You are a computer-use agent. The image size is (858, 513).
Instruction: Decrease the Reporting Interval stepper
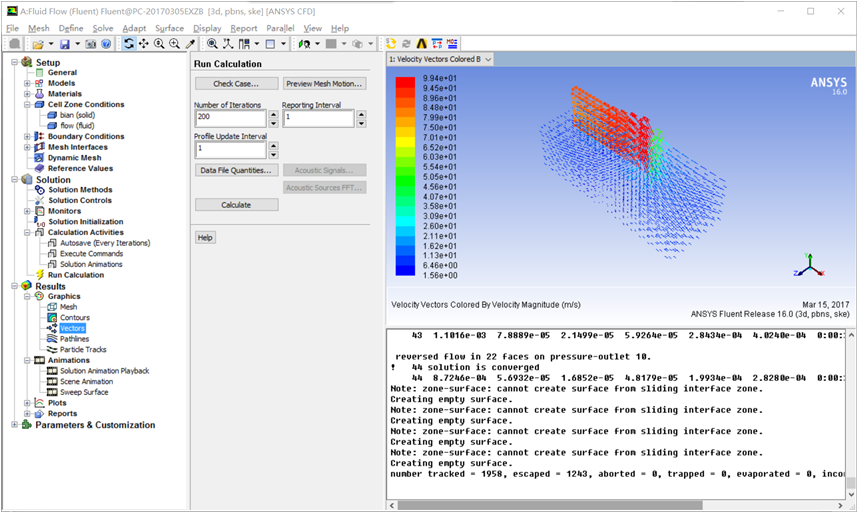361,124
